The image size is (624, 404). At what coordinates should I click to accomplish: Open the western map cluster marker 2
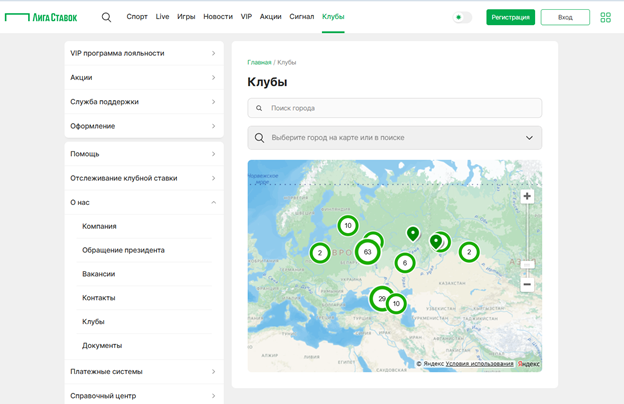(x=320, y=253)
